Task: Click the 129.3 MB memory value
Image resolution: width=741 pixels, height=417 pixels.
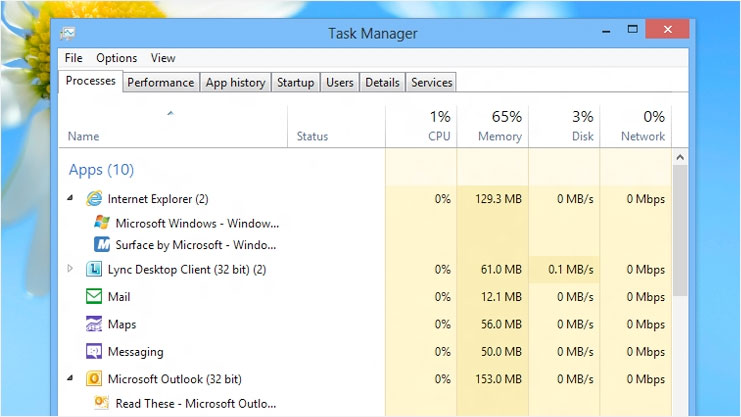Action: click(x=498, y=199)
